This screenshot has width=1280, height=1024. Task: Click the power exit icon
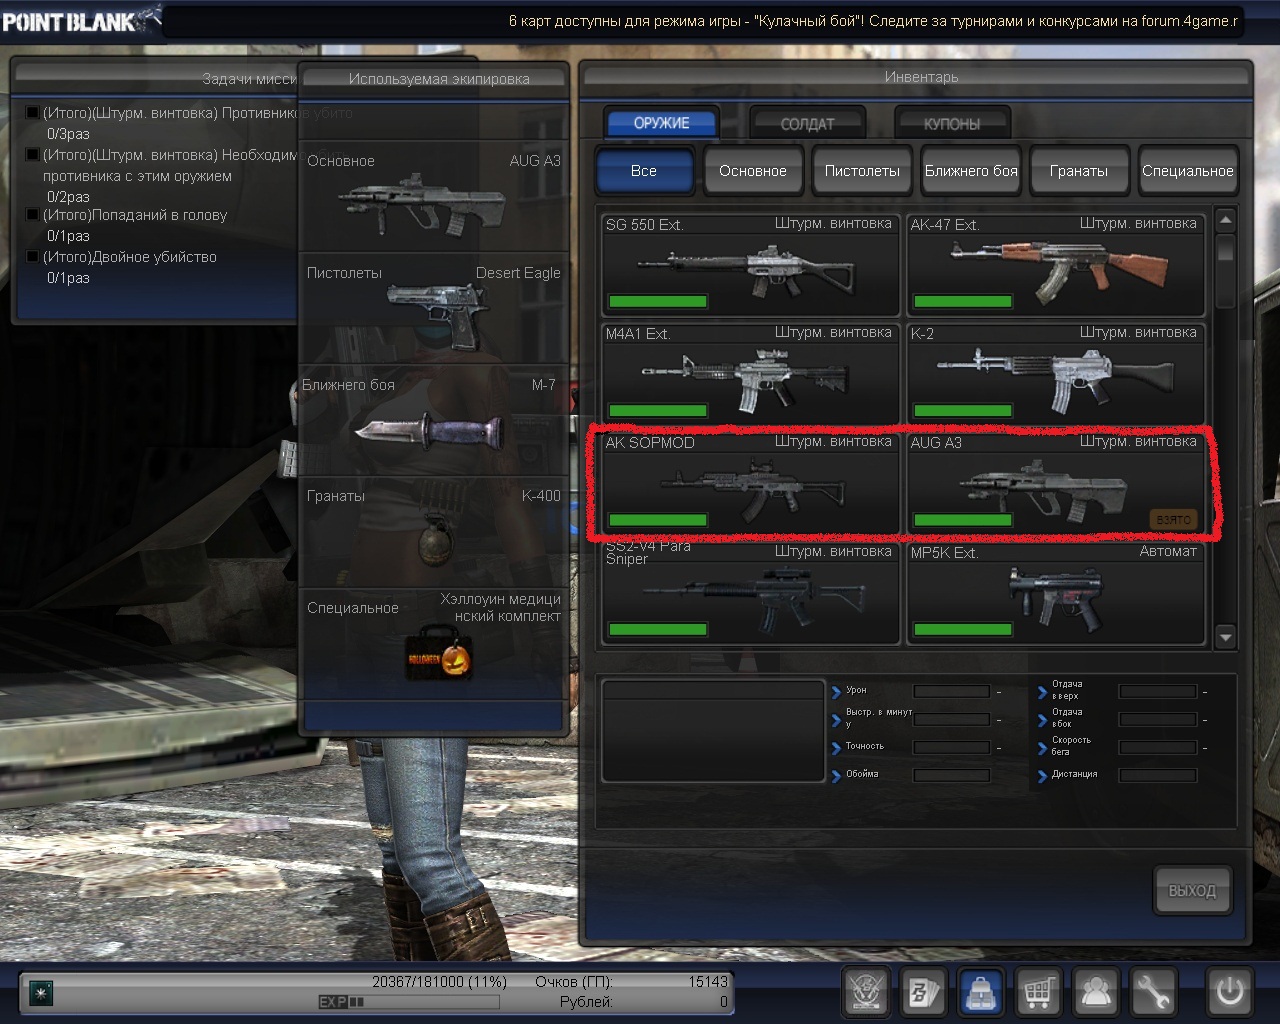[x=1229, y=992]
